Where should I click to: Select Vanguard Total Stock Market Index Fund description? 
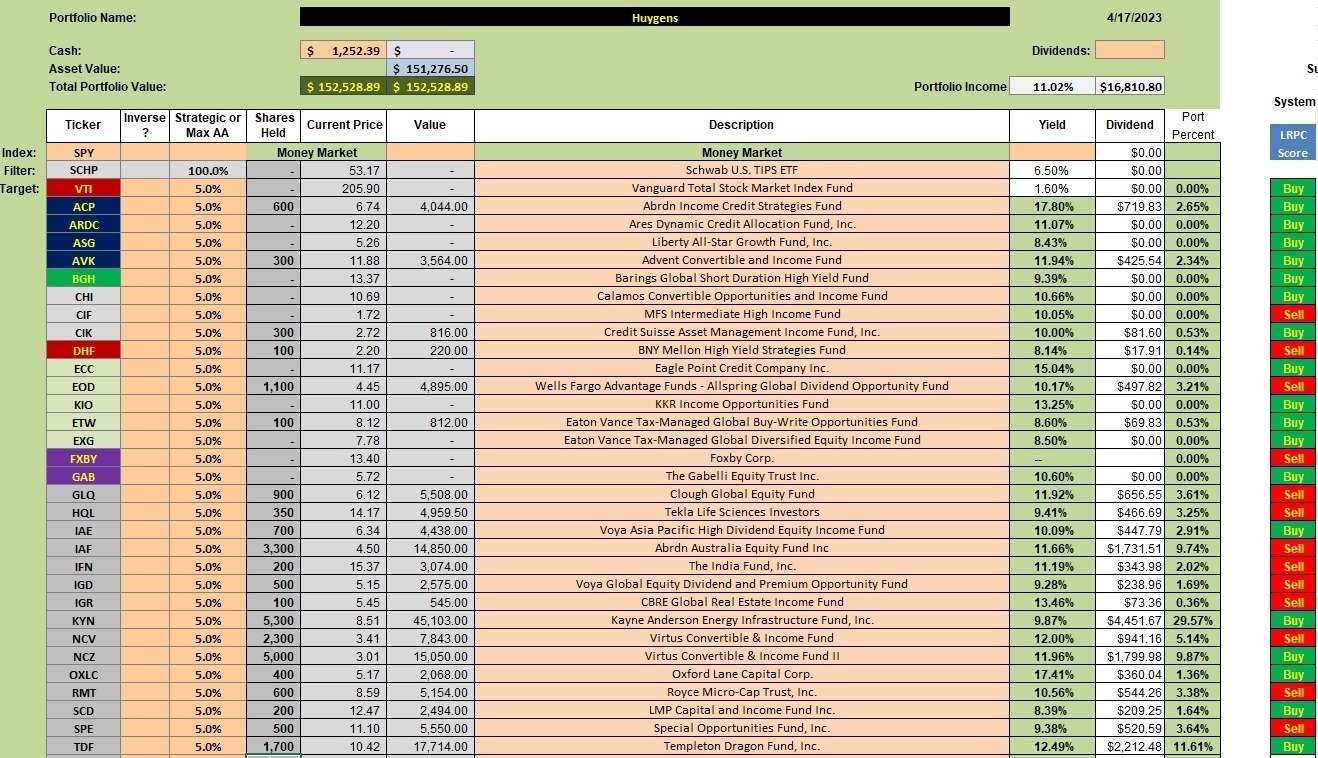pyautogui.click(x=742, y=189)
